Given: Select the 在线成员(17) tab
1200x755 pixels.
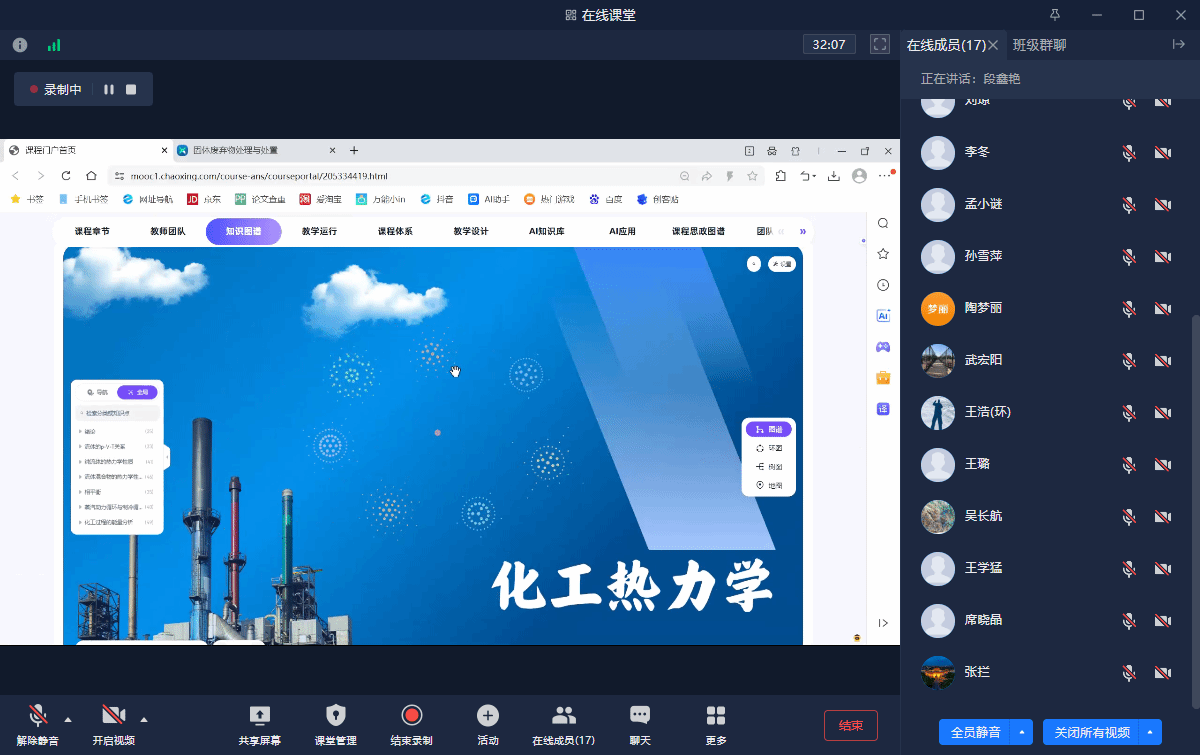Looking at the screenshot, I should pos(945,45).
